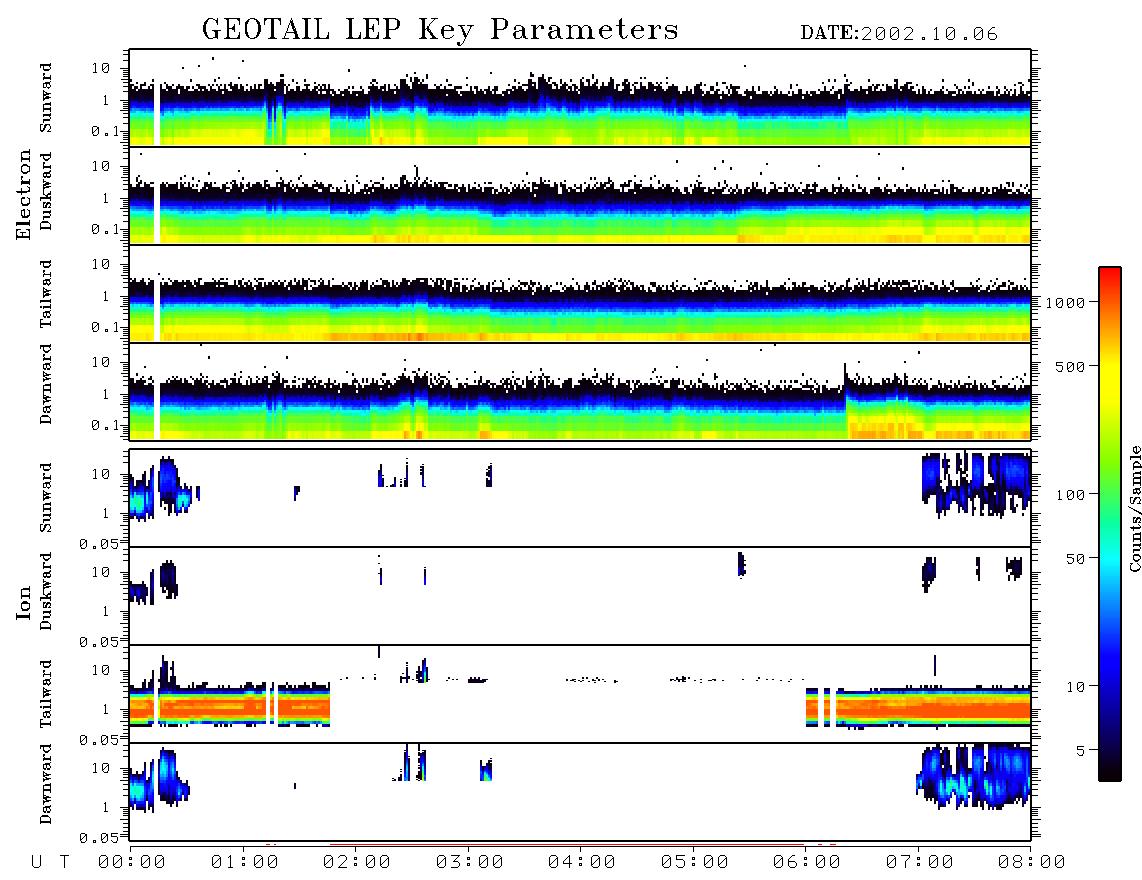Select the Ion Tailward axis label
The height and width of the screenshot is (880, 1142).
tap(46, 694)
